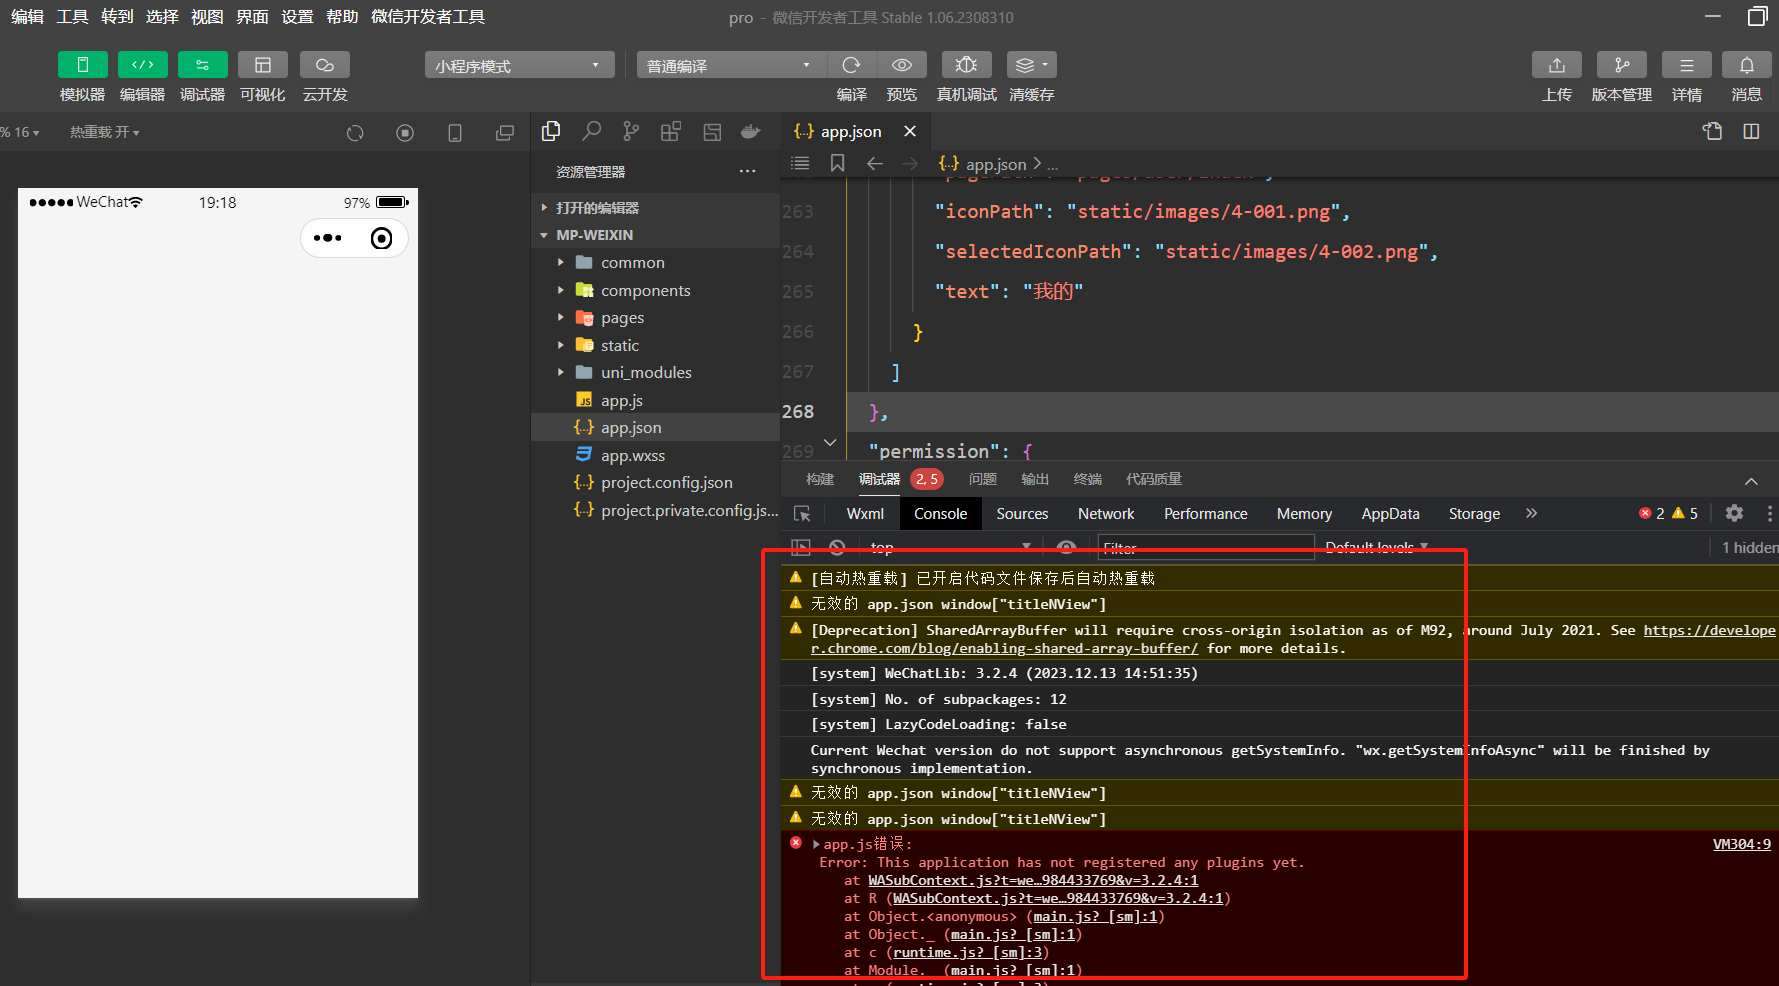Switch to the terminal (终端) panel tab
The image size is (1779, 986).
tap(1087, 479)
